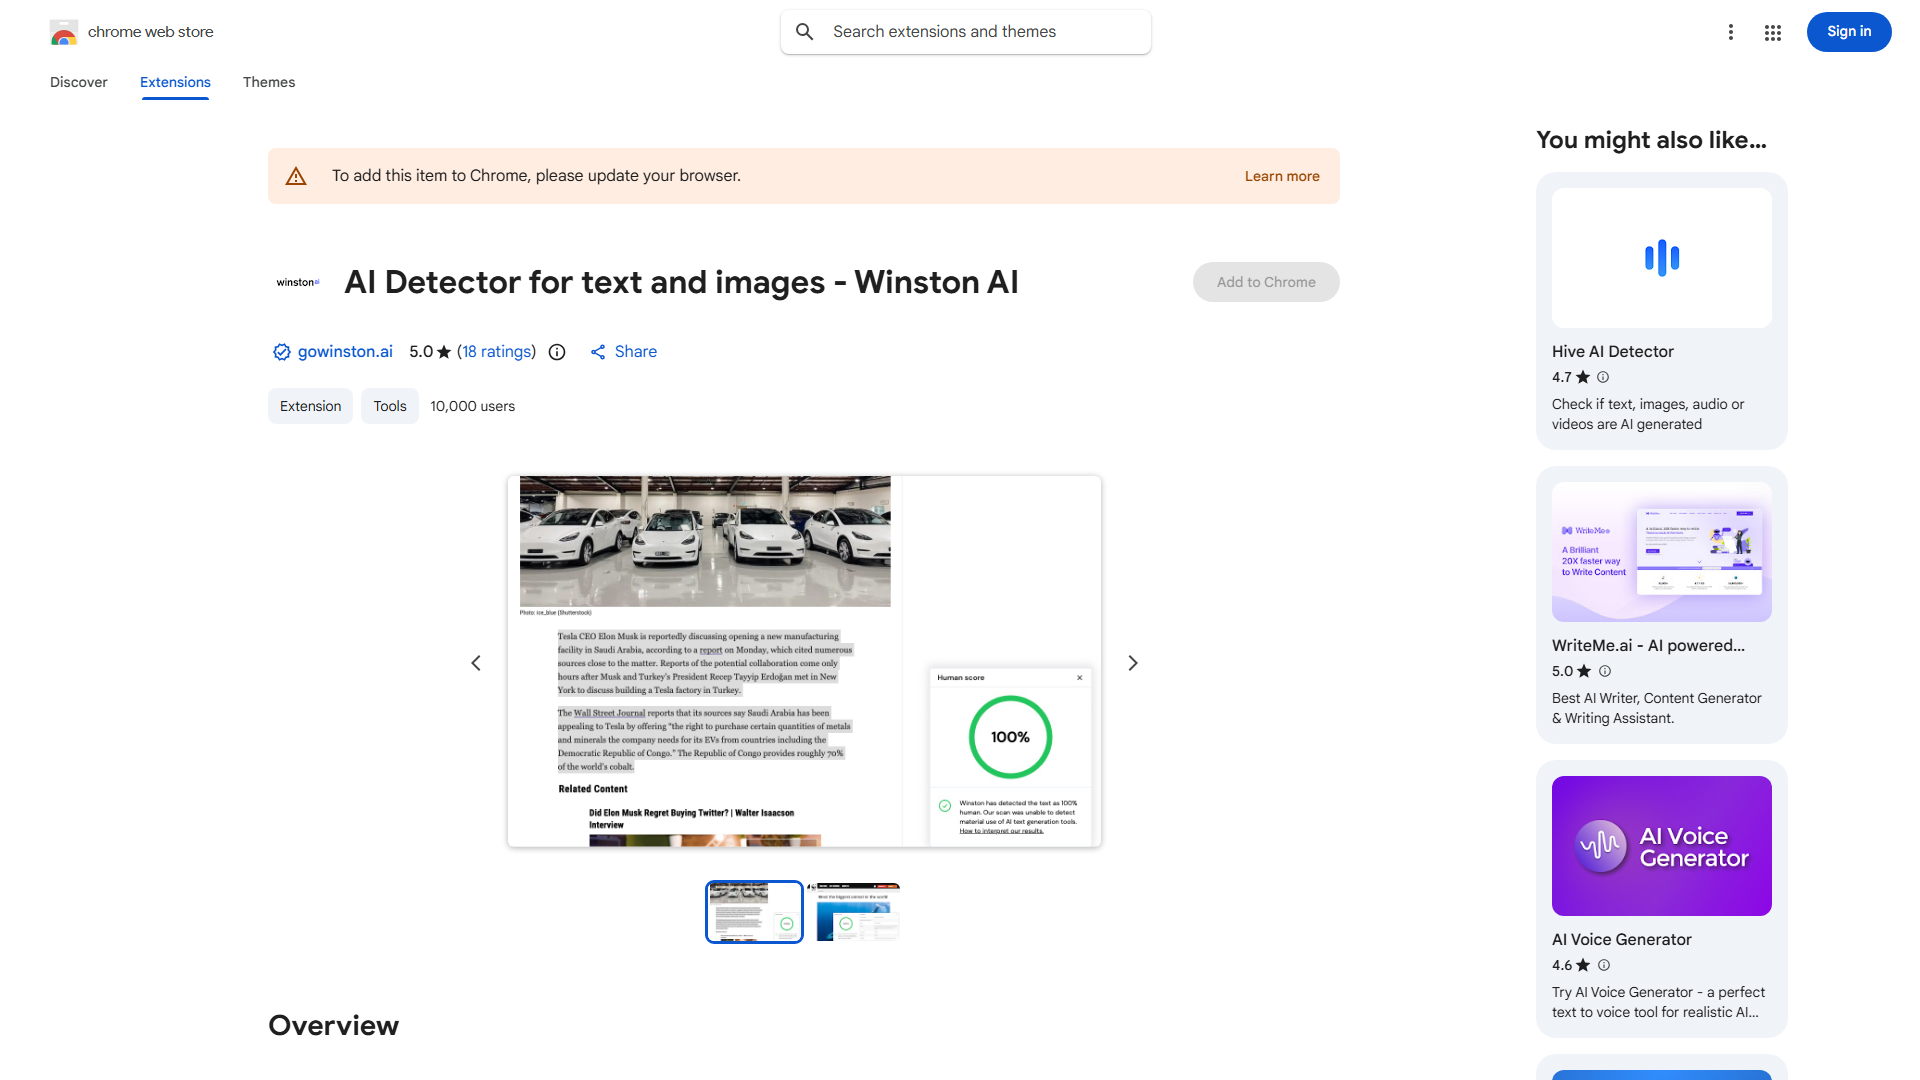Open the Google apps grid icon
Viewport: 1920px width, 1080px height.
pyautogui.click(x=1773, y=33)
